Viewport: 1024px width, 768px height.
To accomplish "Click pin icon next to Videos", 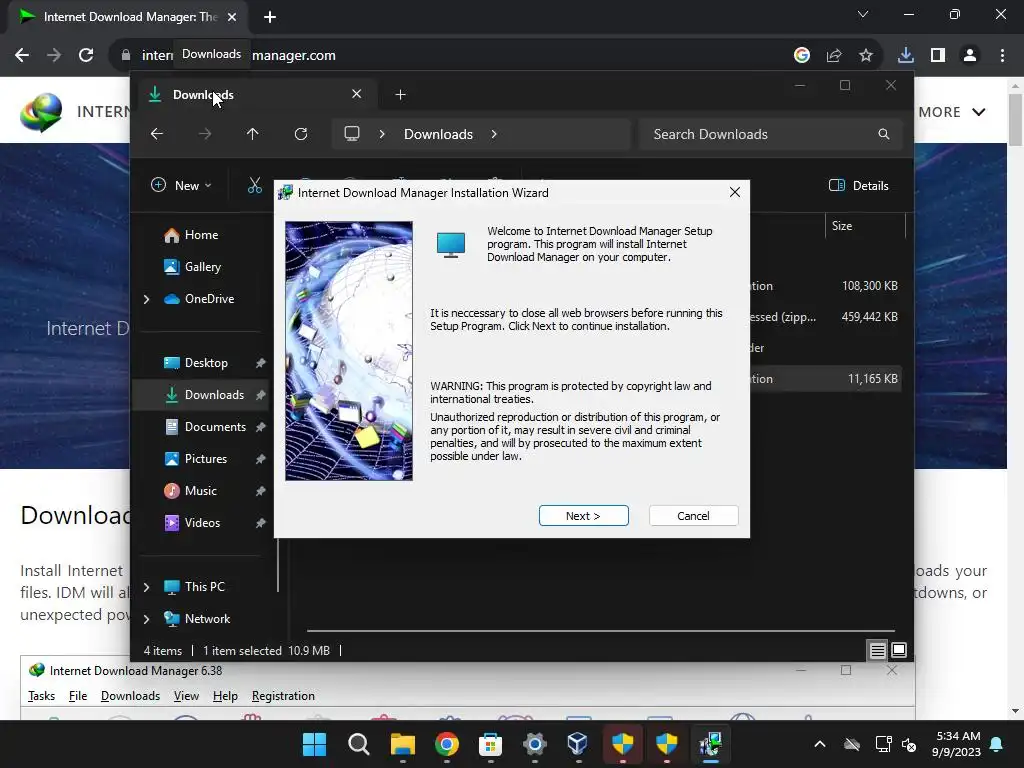I will 260,523.
